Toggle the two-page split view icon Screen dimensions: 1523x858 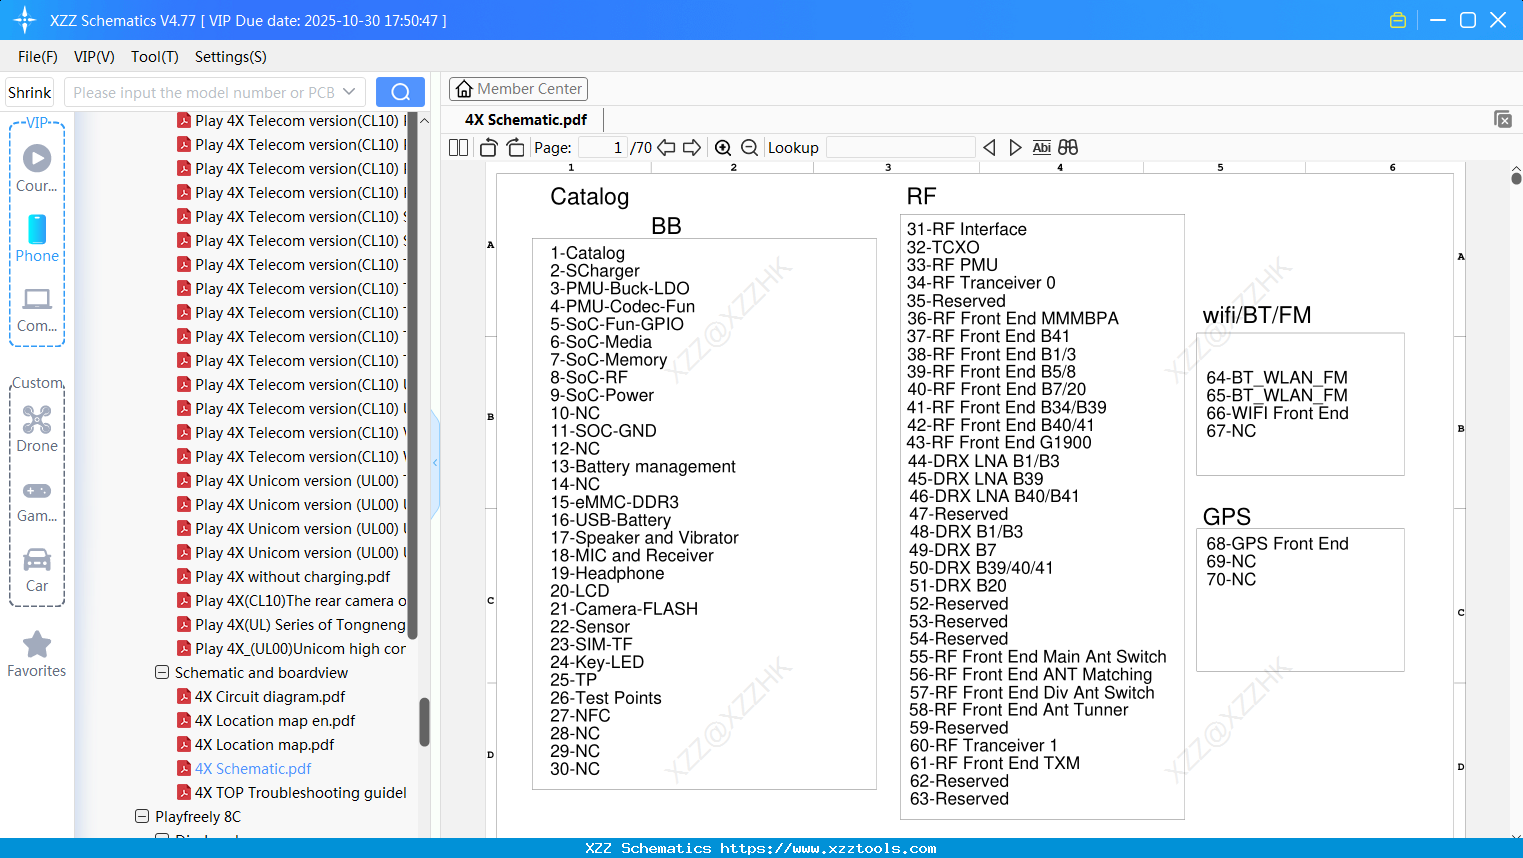click(x=458, y=147)
